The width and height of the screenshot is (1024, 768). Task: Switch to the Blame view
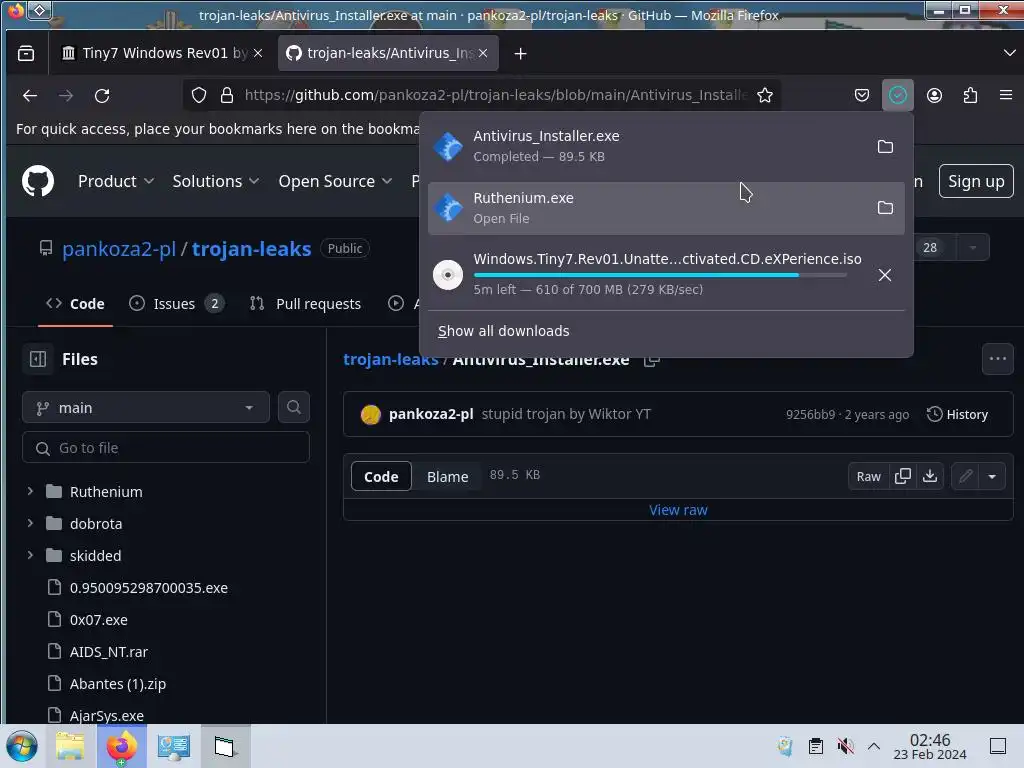point(447,477)
